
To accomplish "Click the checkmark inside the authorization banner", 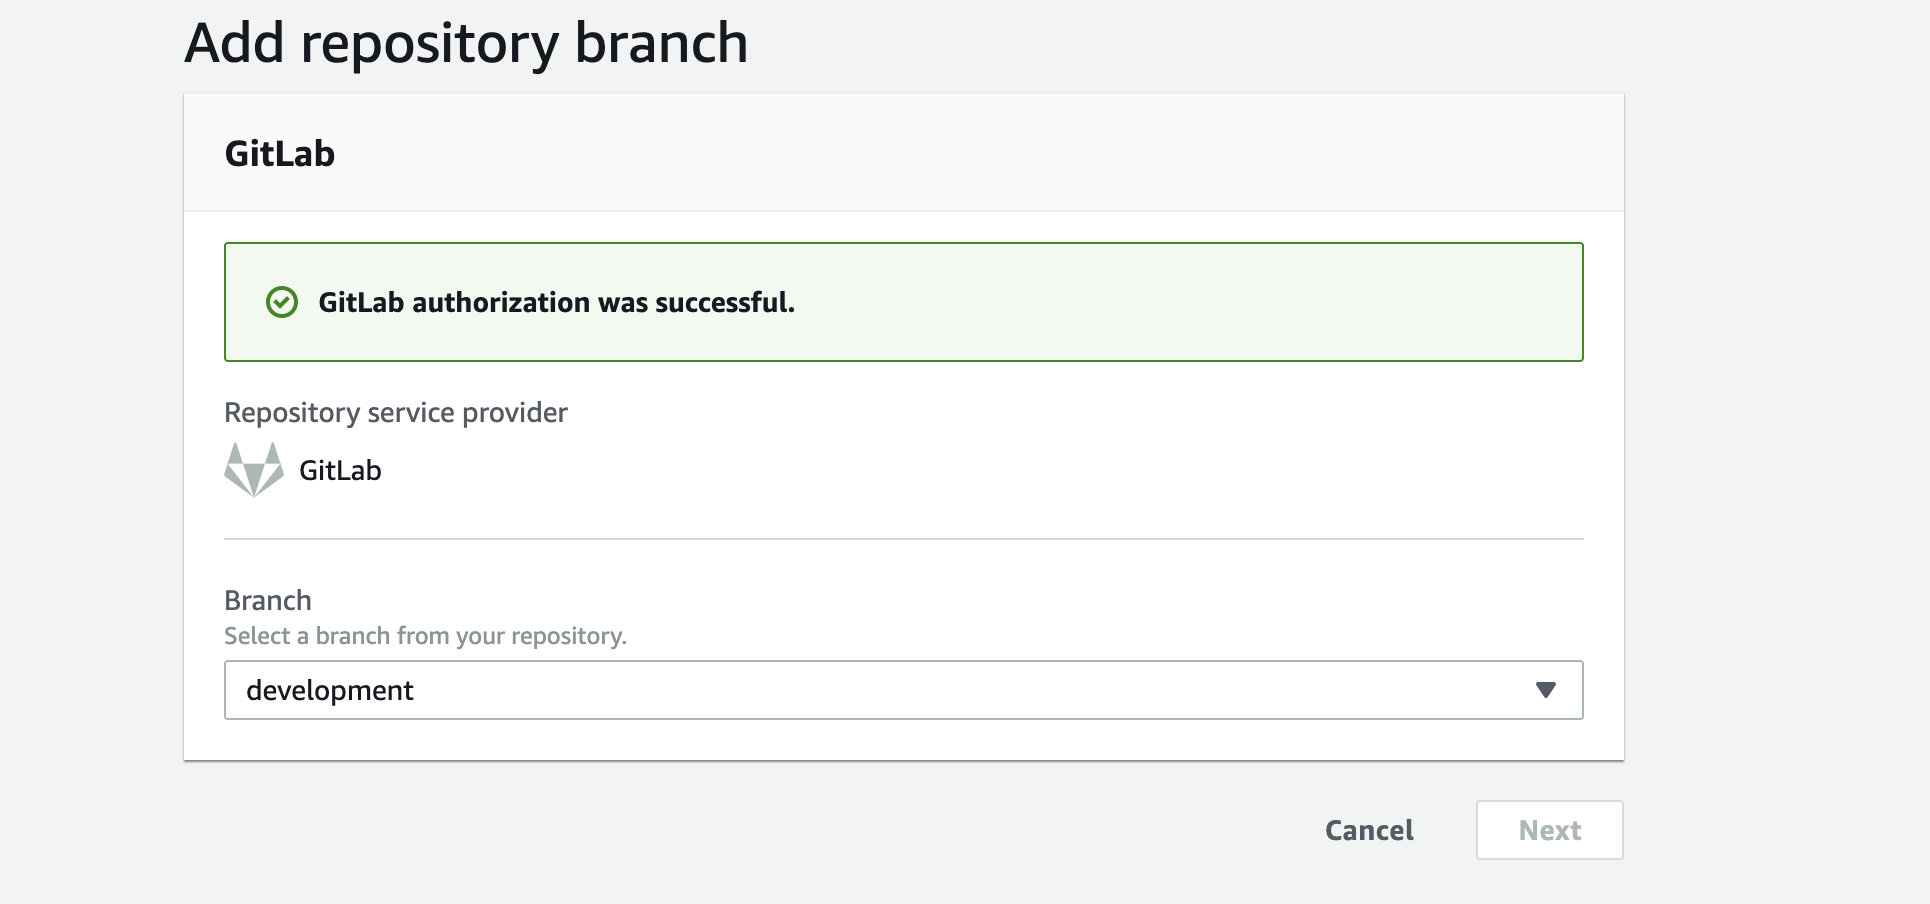I will click(x=281, y=301).
